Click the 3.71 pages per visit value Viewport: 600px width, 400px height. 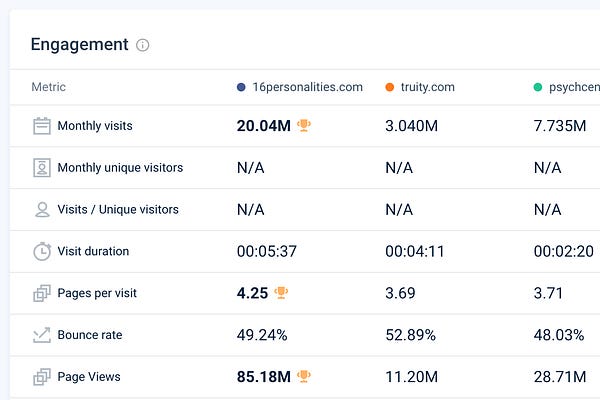548,293
